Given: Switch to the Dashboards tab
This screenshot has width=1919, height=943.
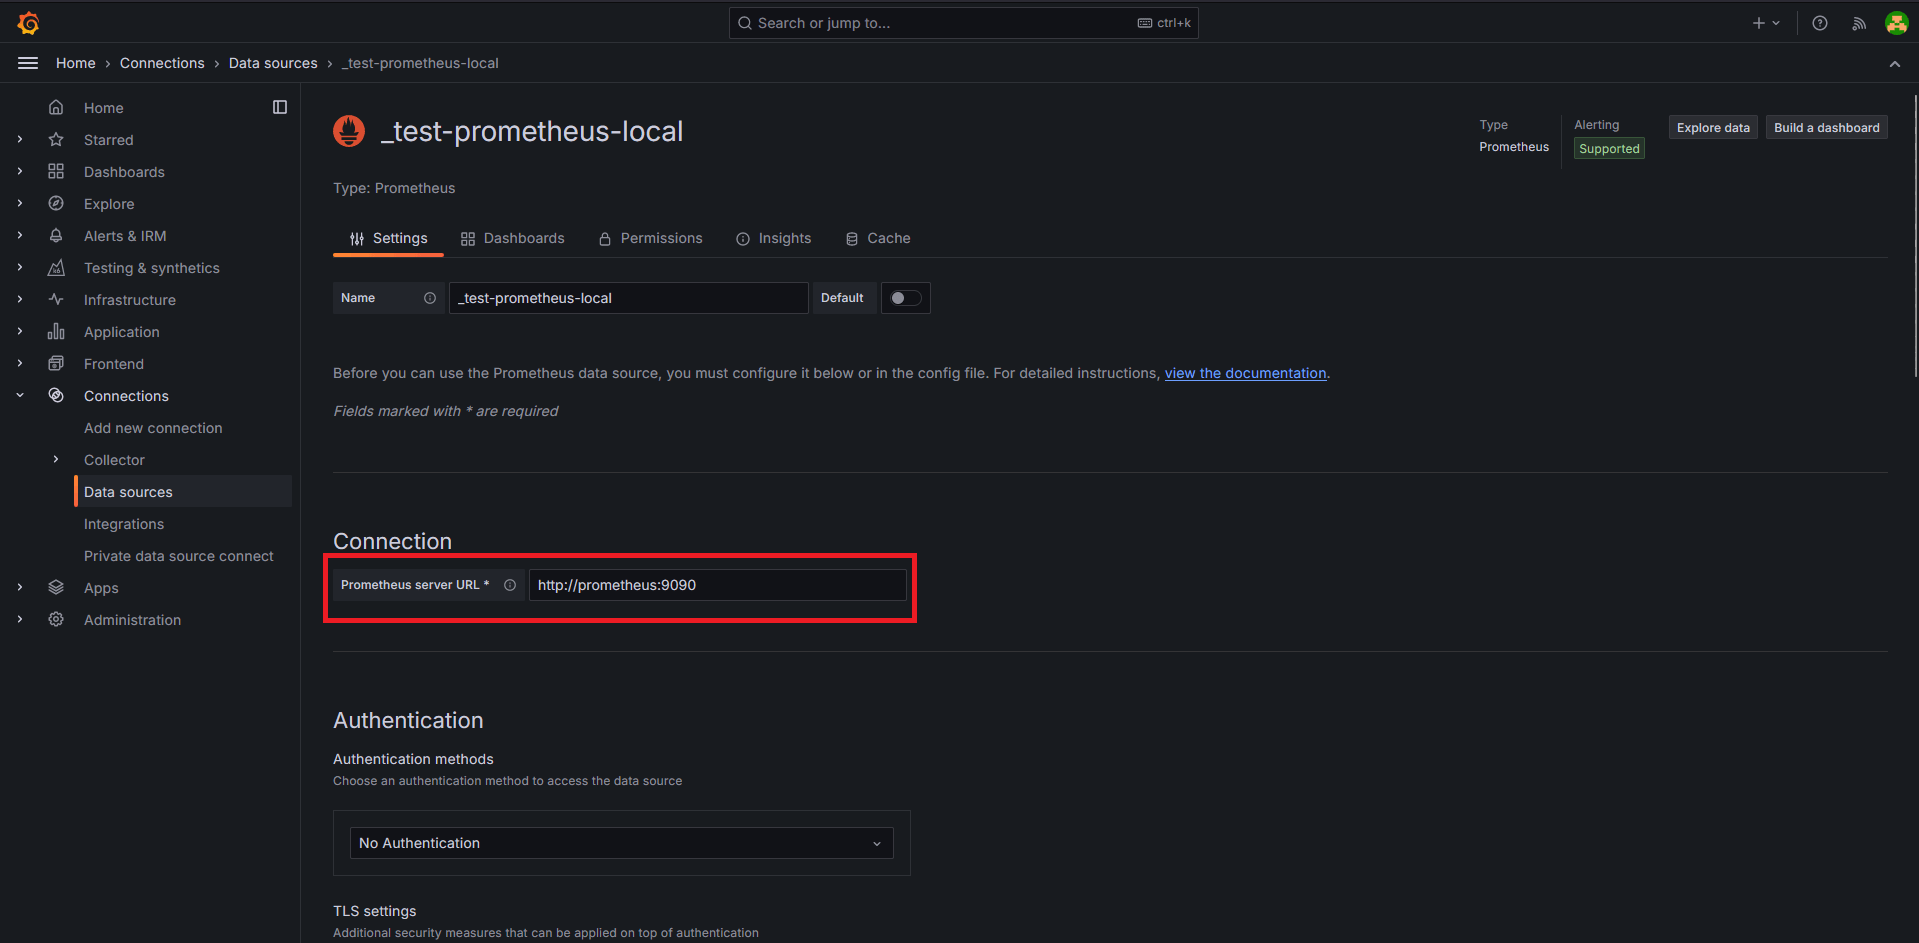Looking at the screenshot, I should 512,238.
